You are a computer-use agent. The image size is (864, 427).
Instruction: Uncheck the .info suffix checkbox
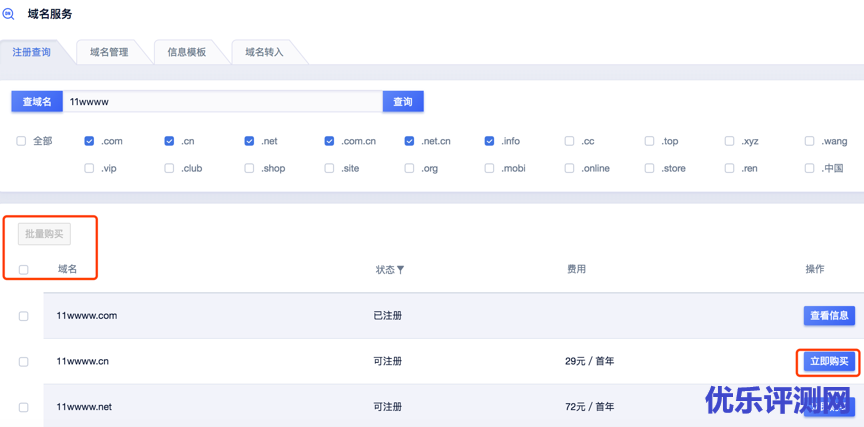490,142
